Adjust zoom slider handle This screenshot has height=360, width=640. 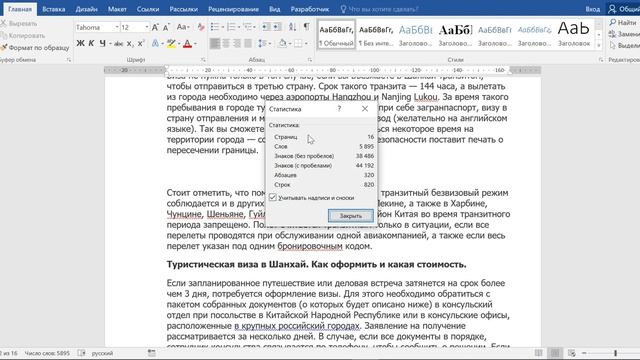tap(616, 353)
